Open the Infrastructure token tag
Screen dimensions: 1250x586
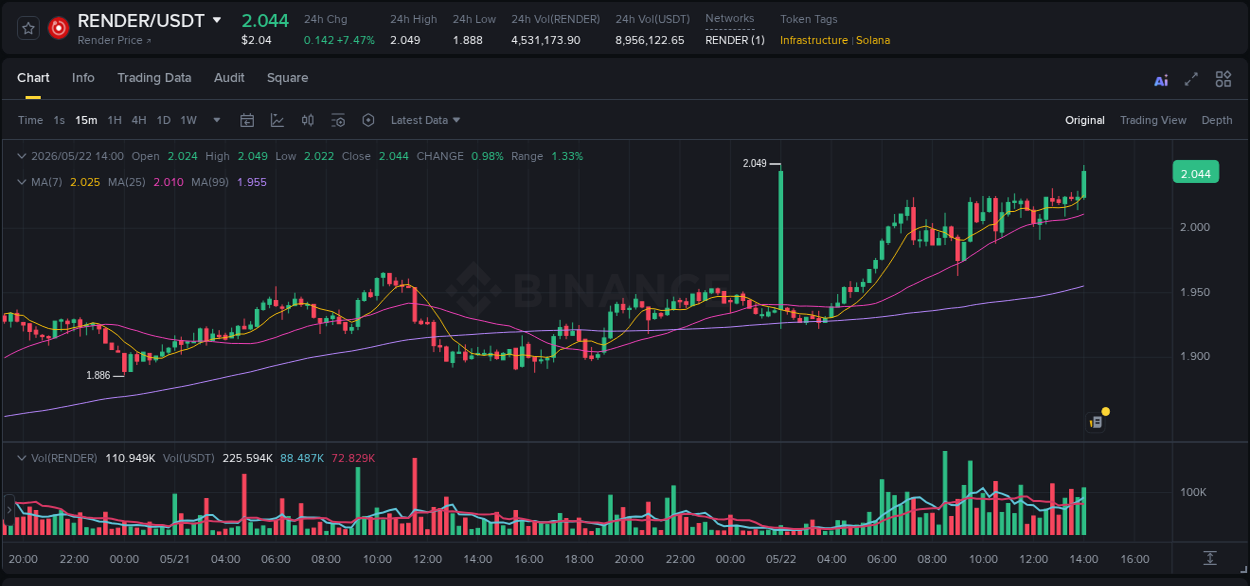click(x=814, y=40)
